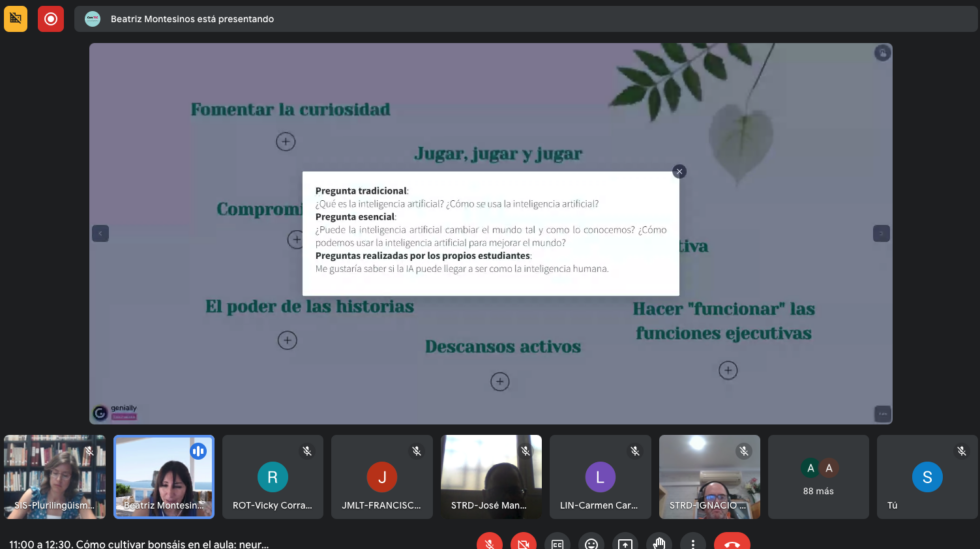Go to previous slide with left arrow
Image resolution: width=980 pixels, height=549 pixels.
[x=100, y=233]
